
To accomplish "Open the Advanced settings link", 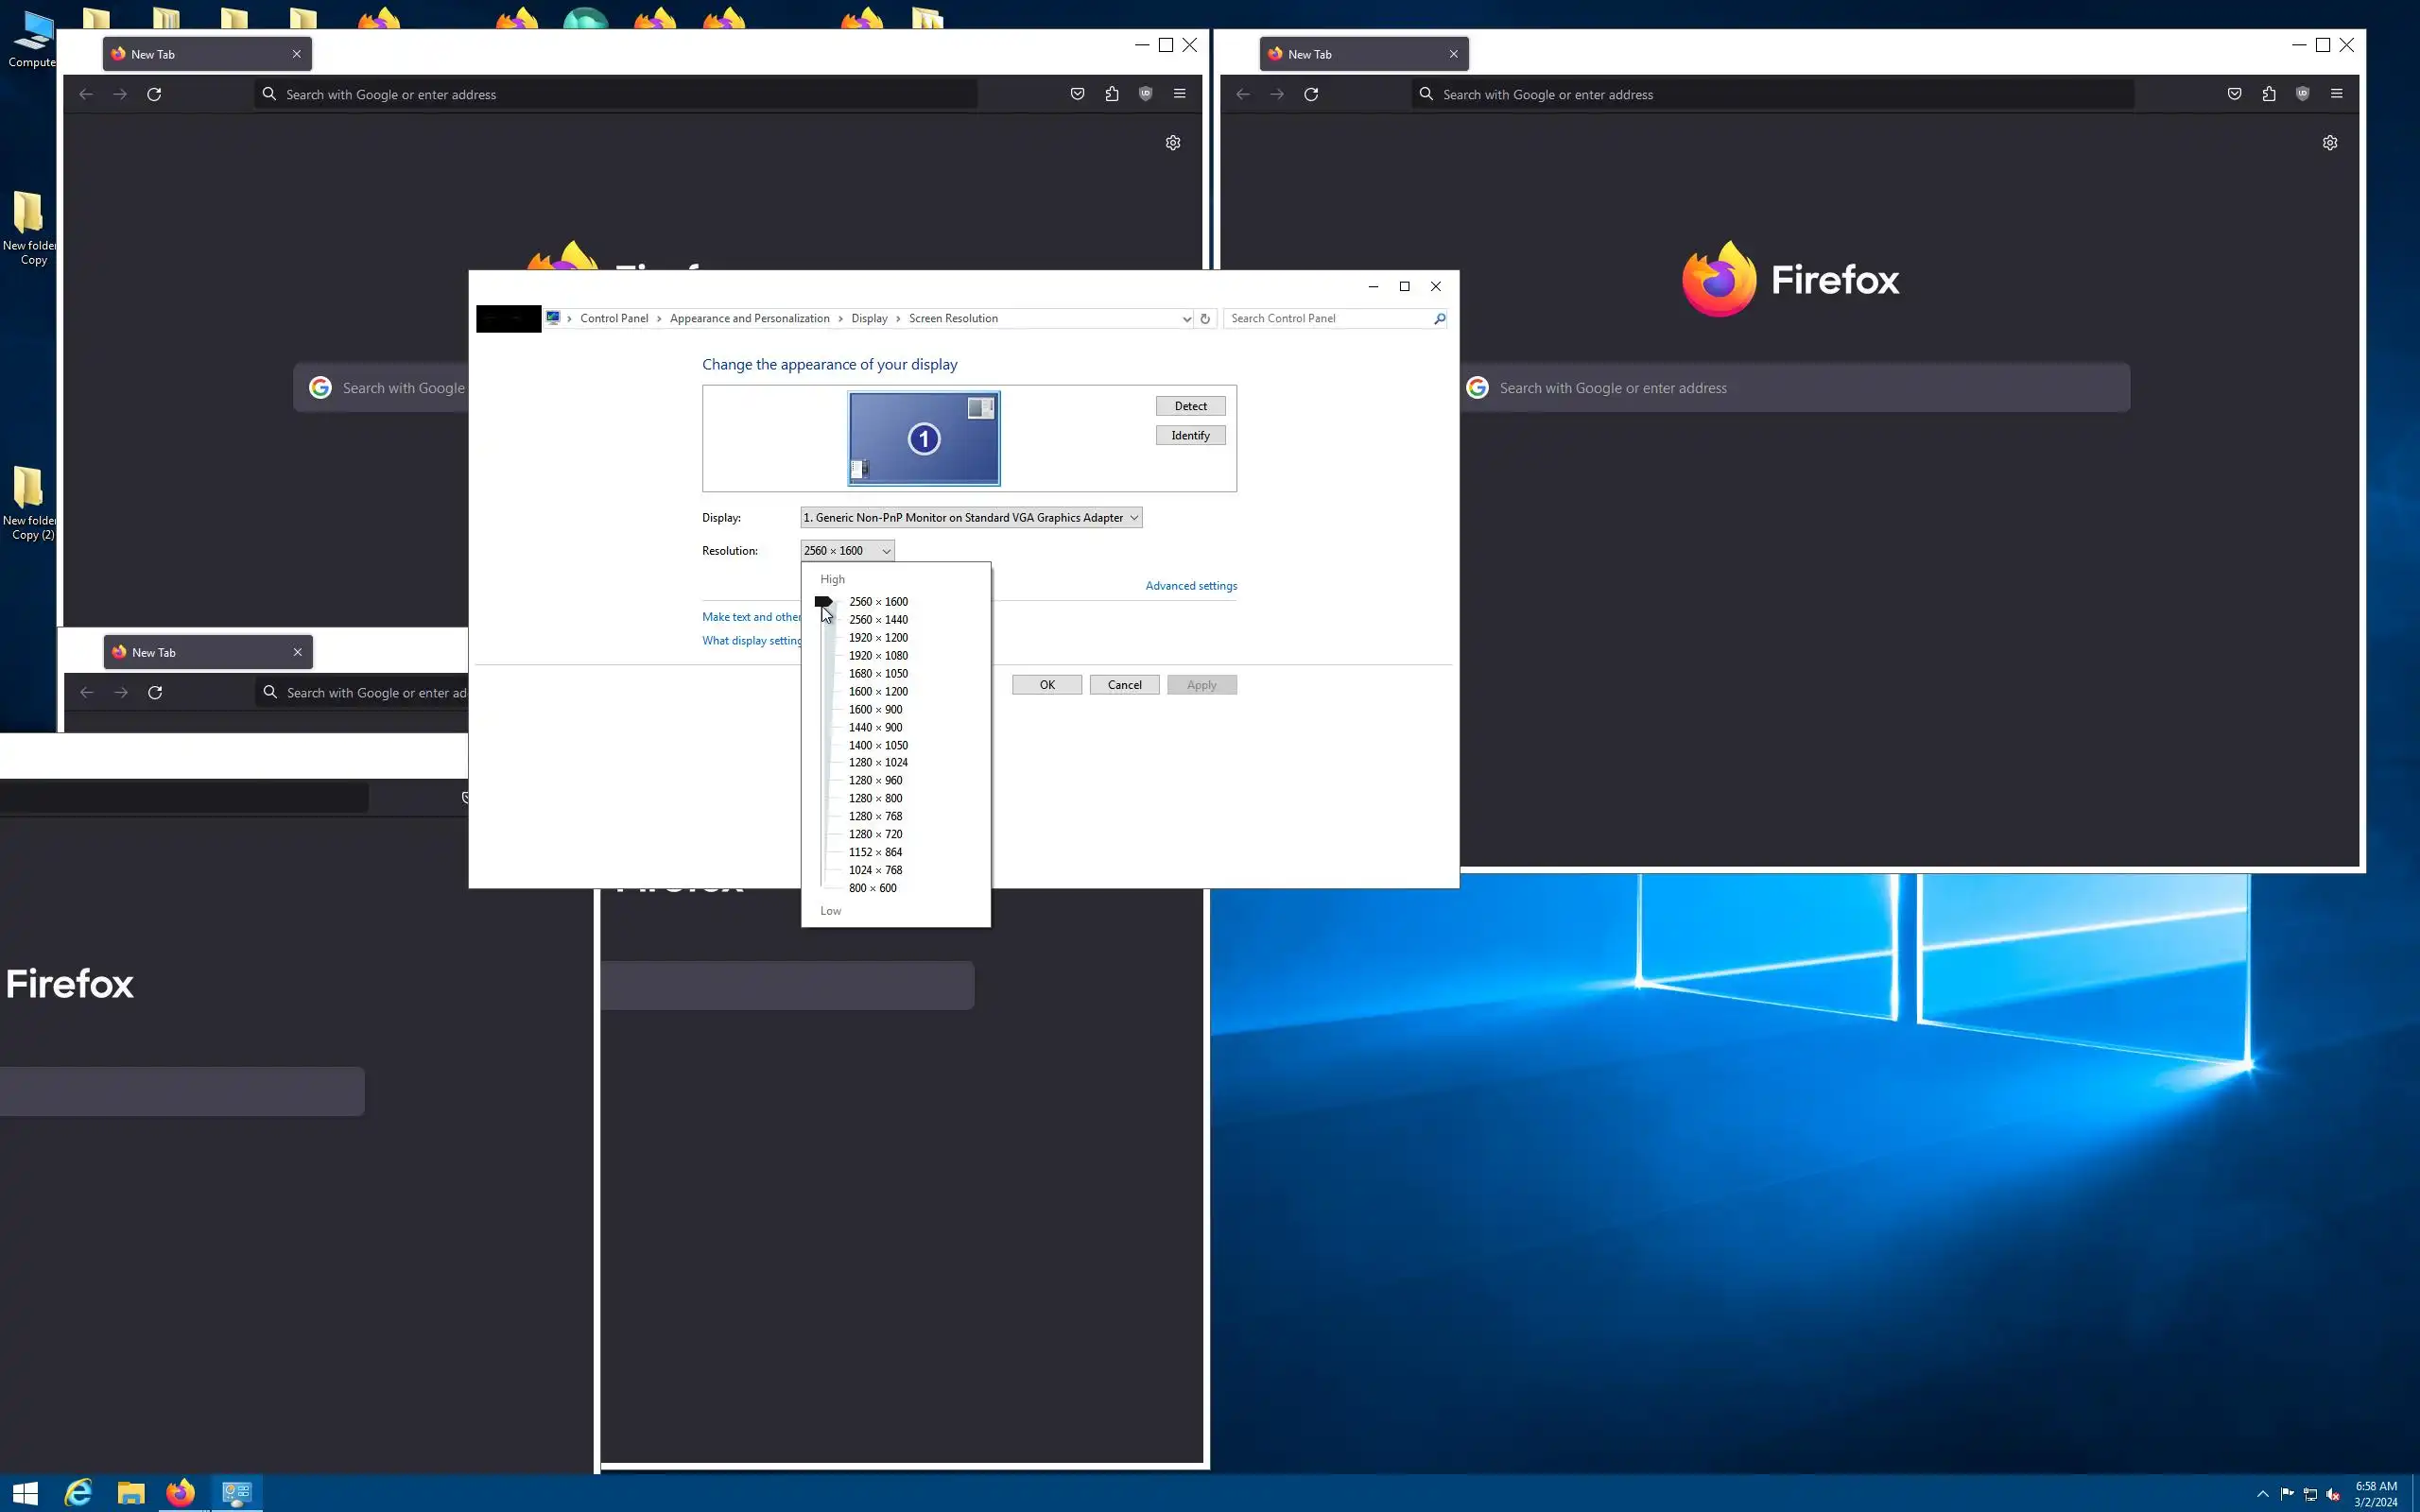I will coord(1190,586).
